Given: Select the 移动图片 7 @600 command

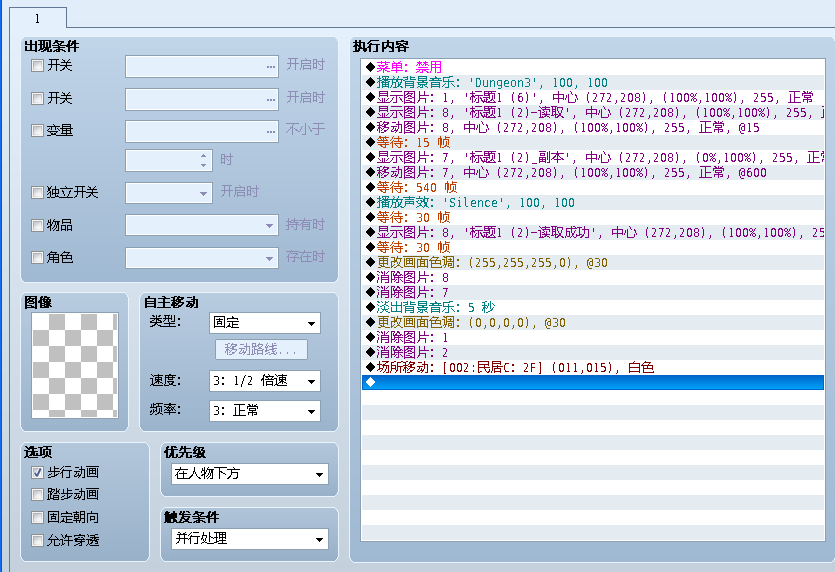Looking at the screenshot, I should coord(593,172).
